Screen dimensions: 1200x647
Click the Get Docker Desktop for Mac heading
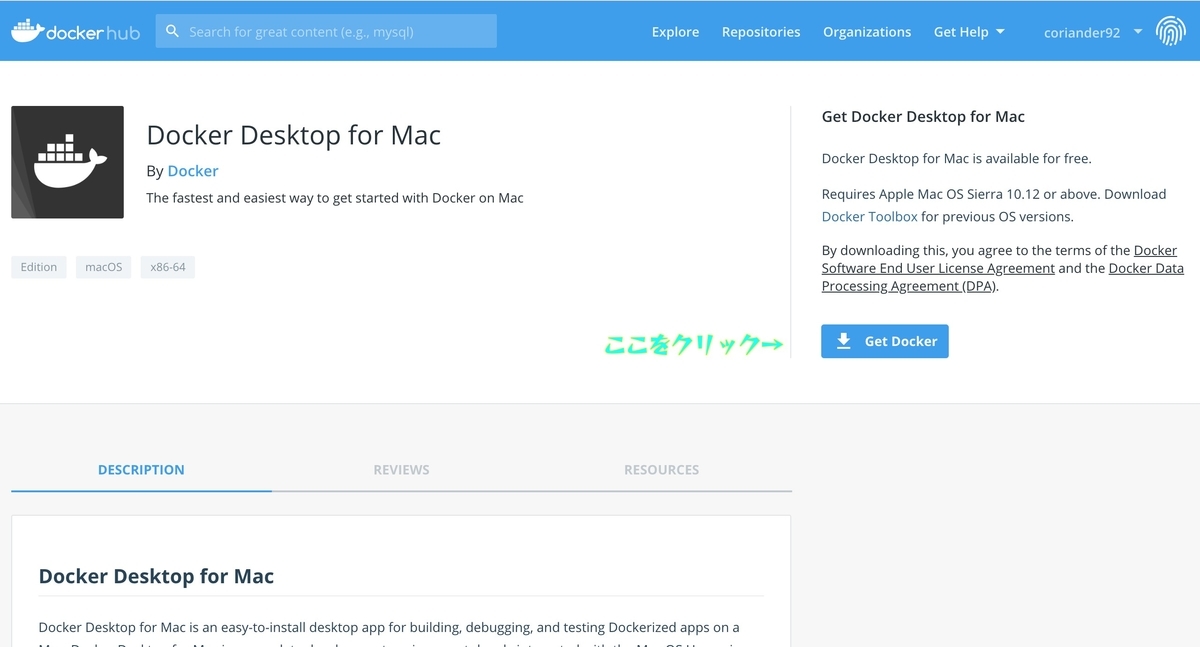click(x=923, y=117)
